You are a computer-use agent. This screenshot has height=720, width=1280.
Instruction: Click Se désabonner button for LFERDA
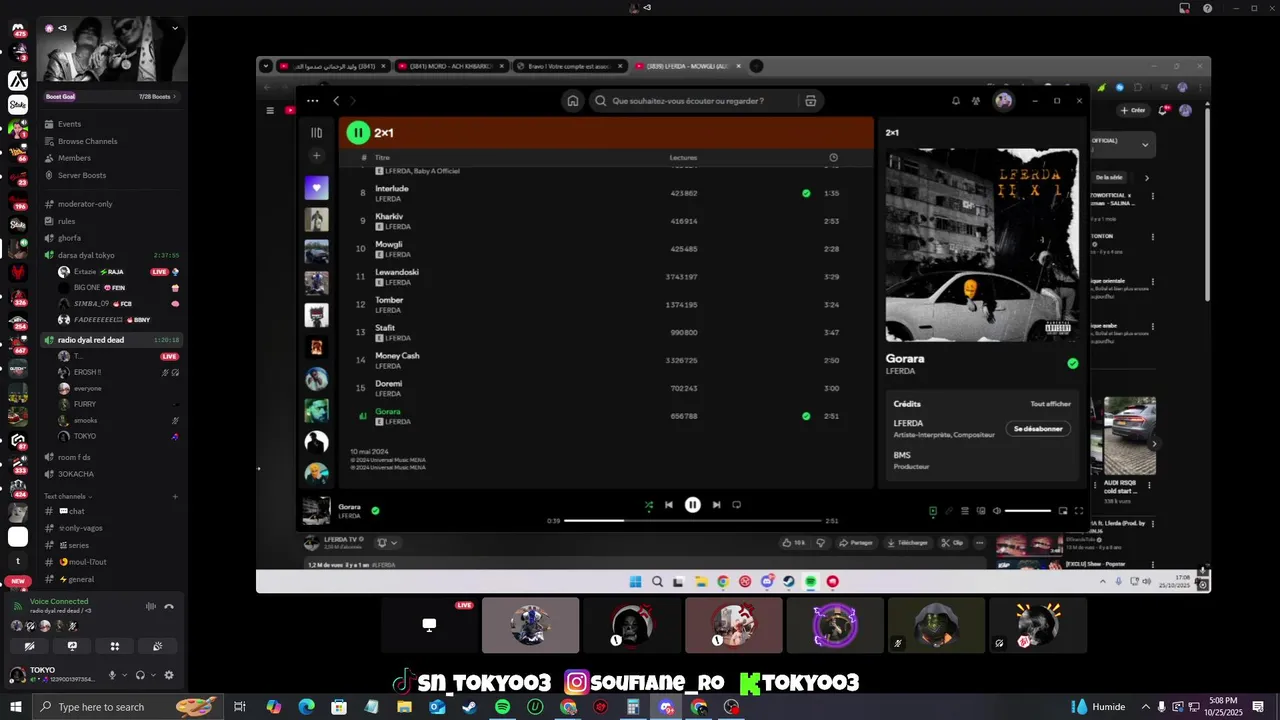(x=1038, y=429)
